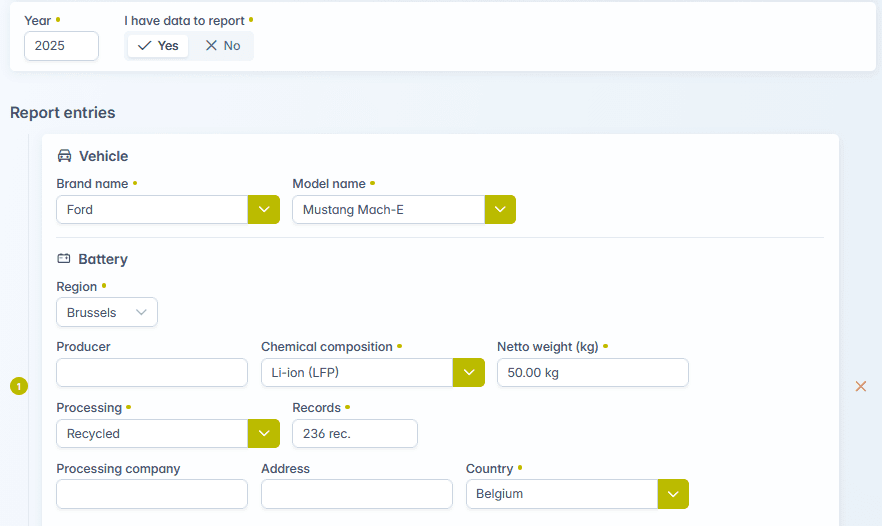
Task: Open the Brand name dropdown arrow
Action: coord(263,210)
